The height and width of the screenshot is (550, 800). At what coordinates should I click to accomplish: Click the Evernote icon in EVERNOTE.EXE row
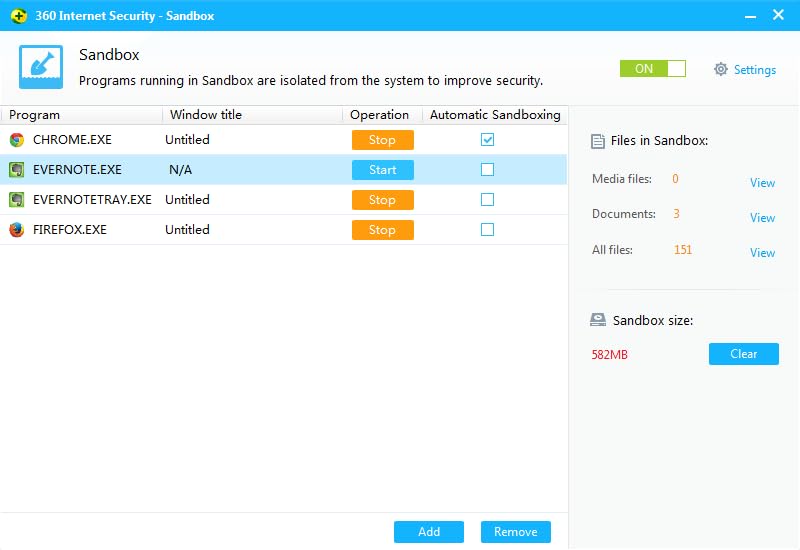tap(17, 170)
